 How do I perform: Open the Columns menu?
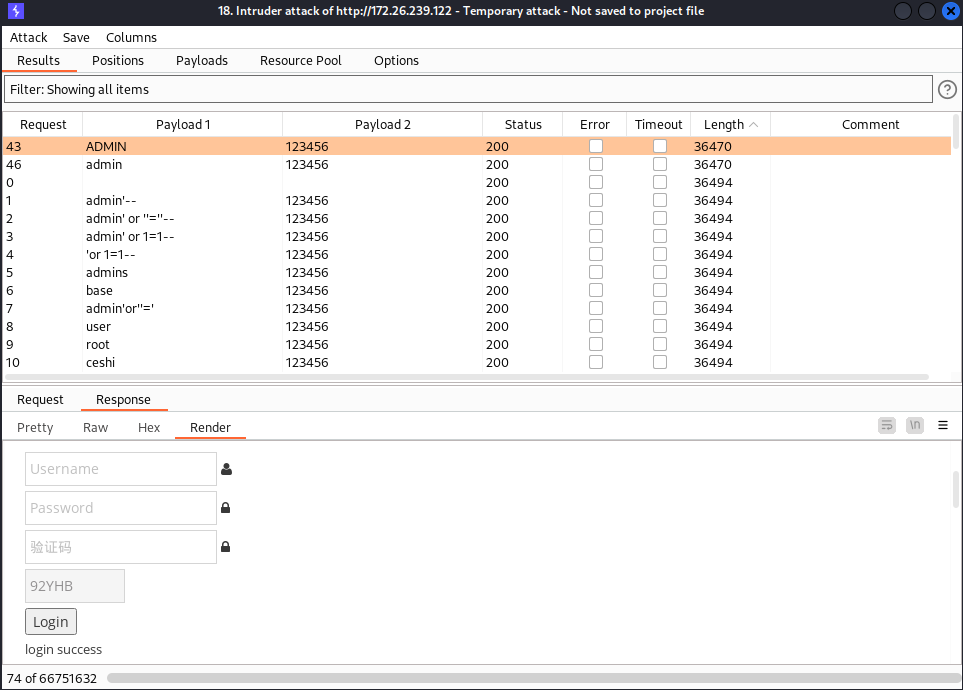131,37
